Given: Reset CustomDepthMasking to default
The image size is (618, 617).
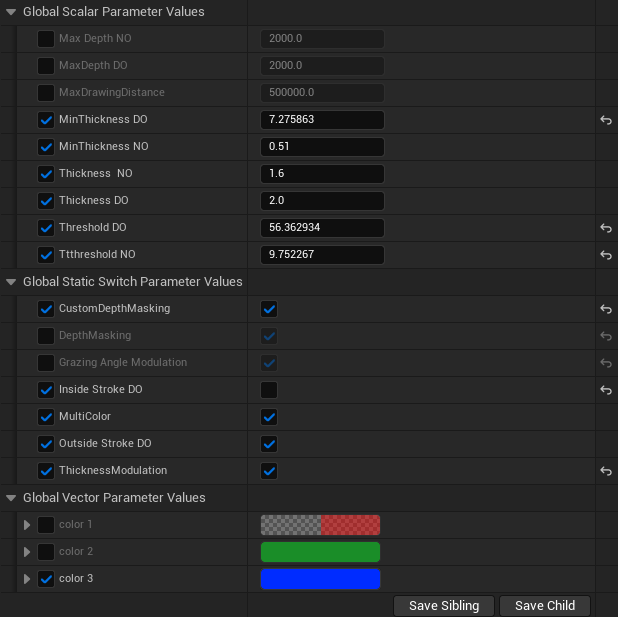Looking at the screenshot, I should coord(605,309).
